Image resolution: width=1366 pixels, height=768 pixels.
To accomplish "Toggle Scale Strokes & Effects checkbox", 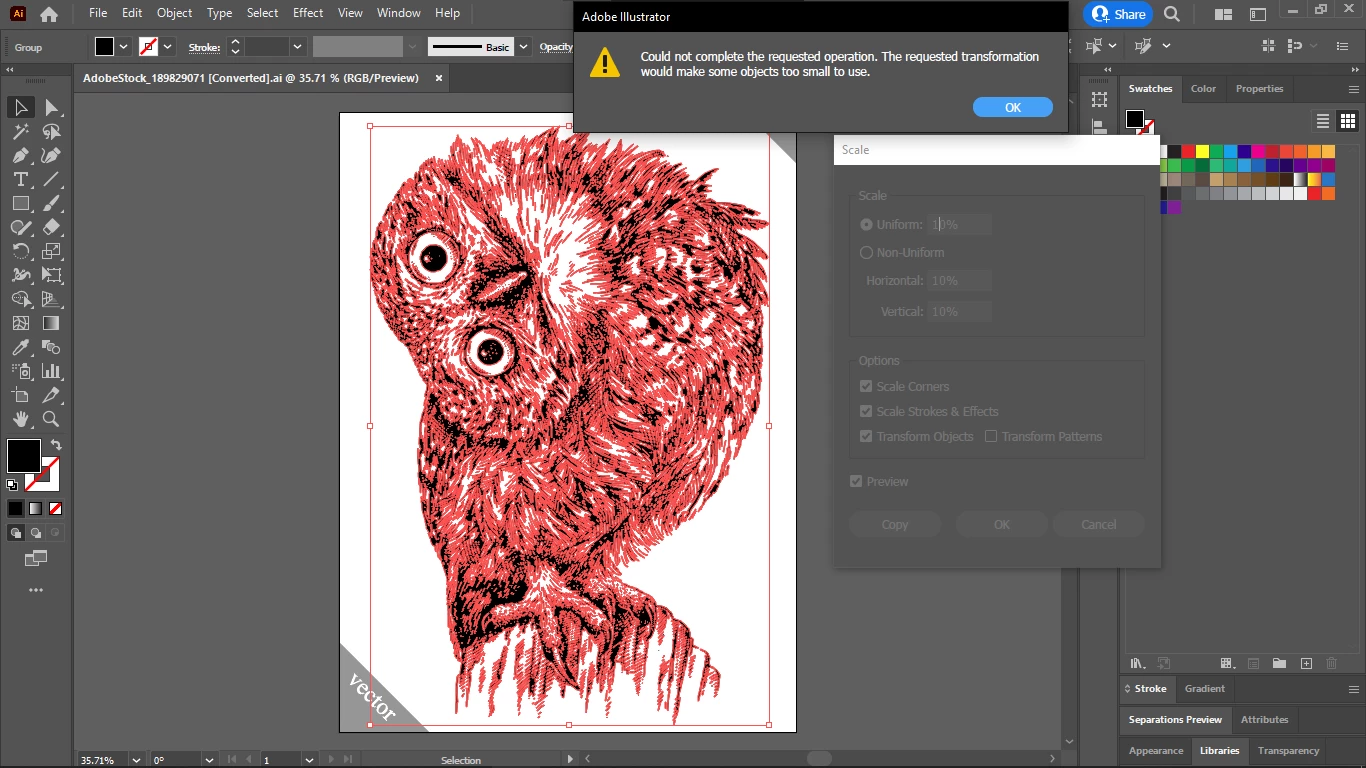I will tap(866, 411).
